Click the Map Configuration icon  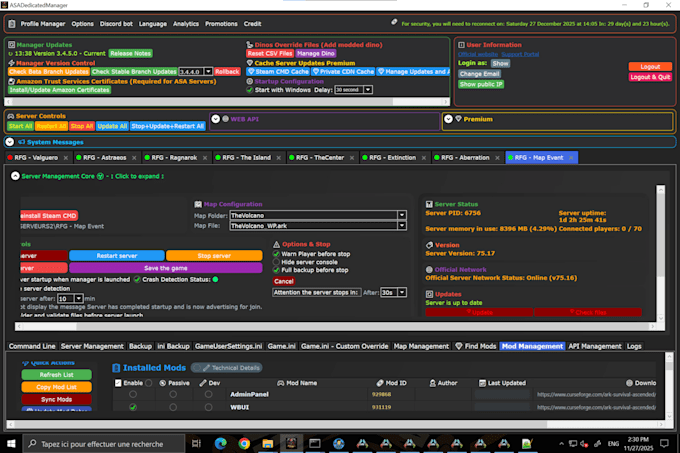(198, 204)
